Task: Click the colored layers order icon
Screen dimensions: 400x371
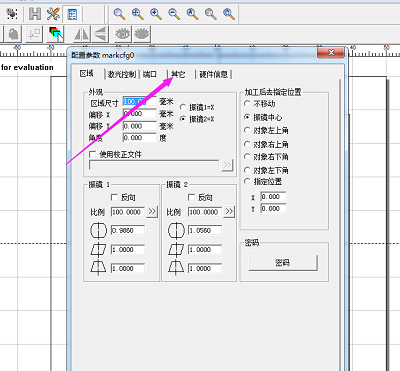Action: (56, 34)
